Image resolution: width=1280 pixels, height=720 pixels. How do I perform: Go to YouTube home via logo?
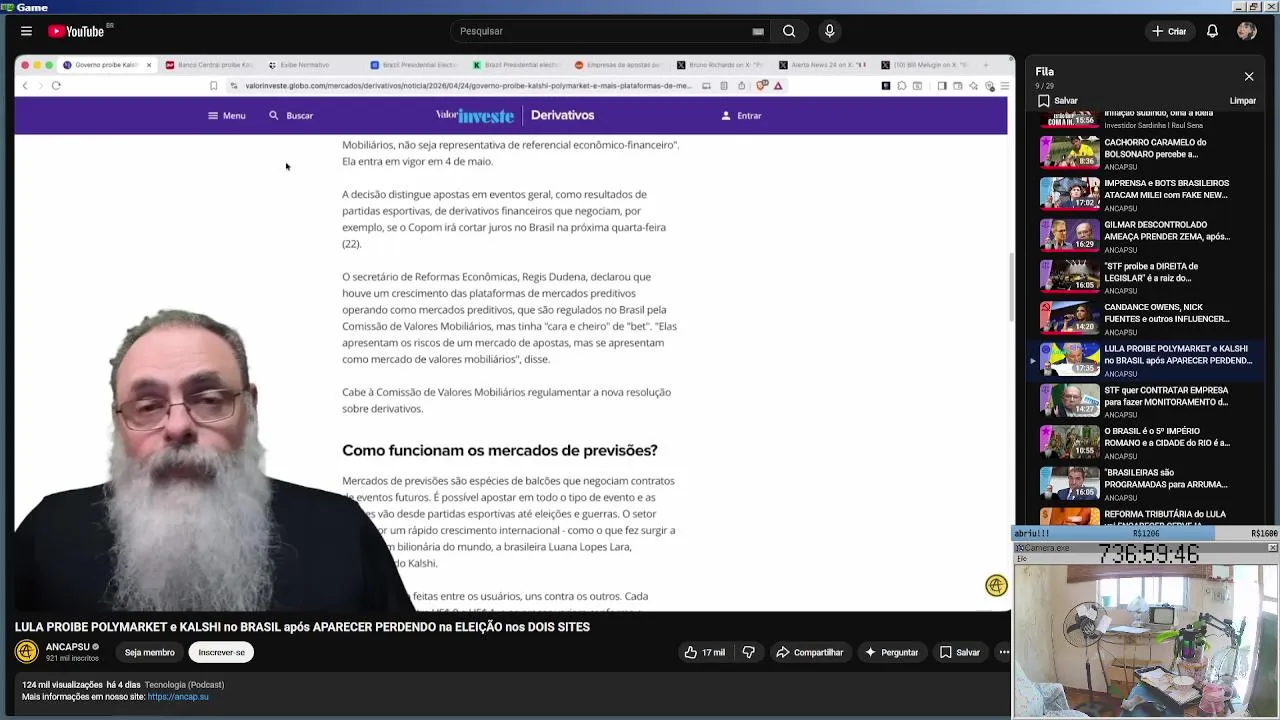(76, 31)
